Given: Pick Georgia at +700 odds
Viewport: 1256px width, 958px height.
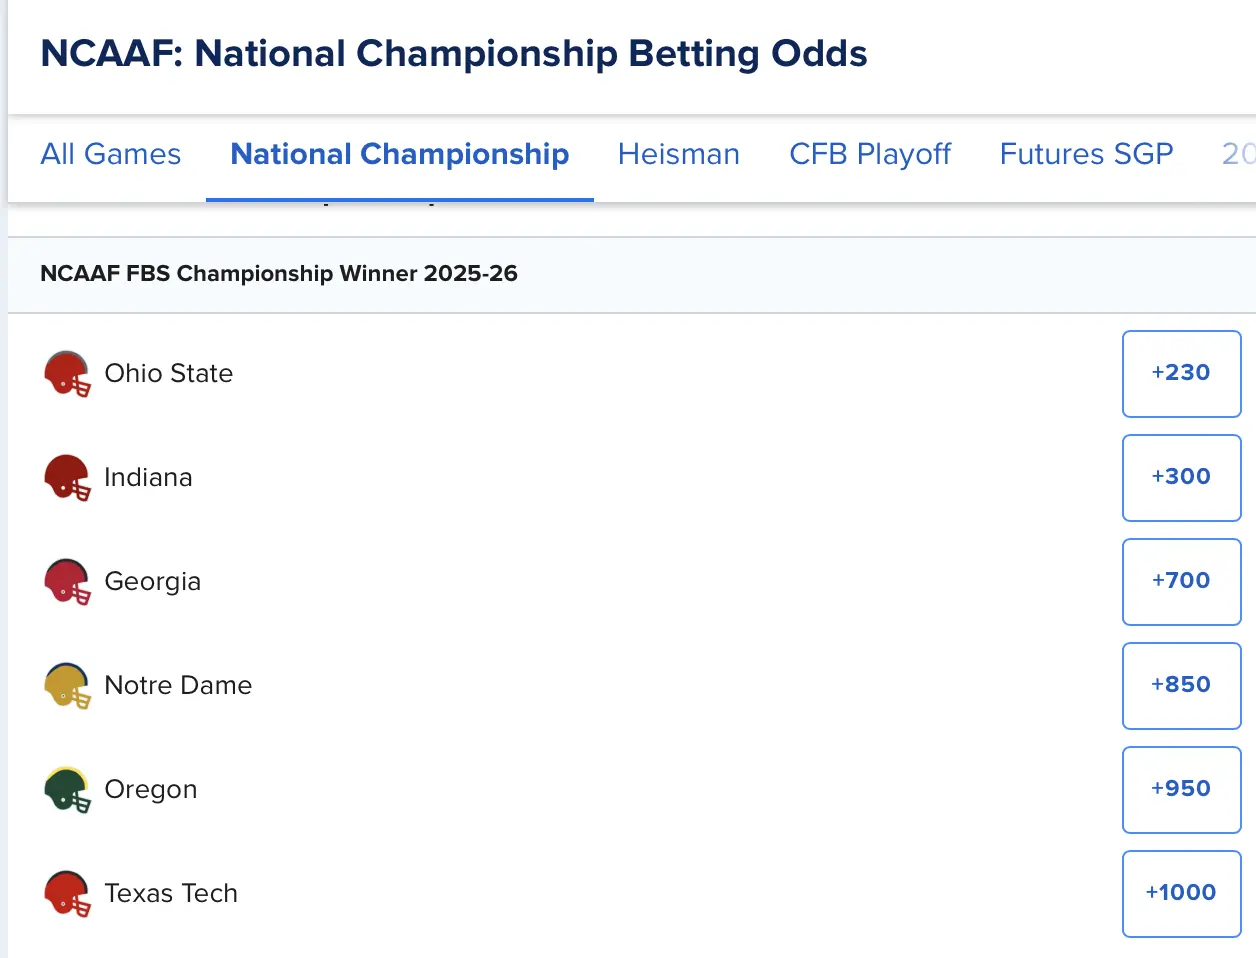Looking at the screenshot, I should point(1181,581).
